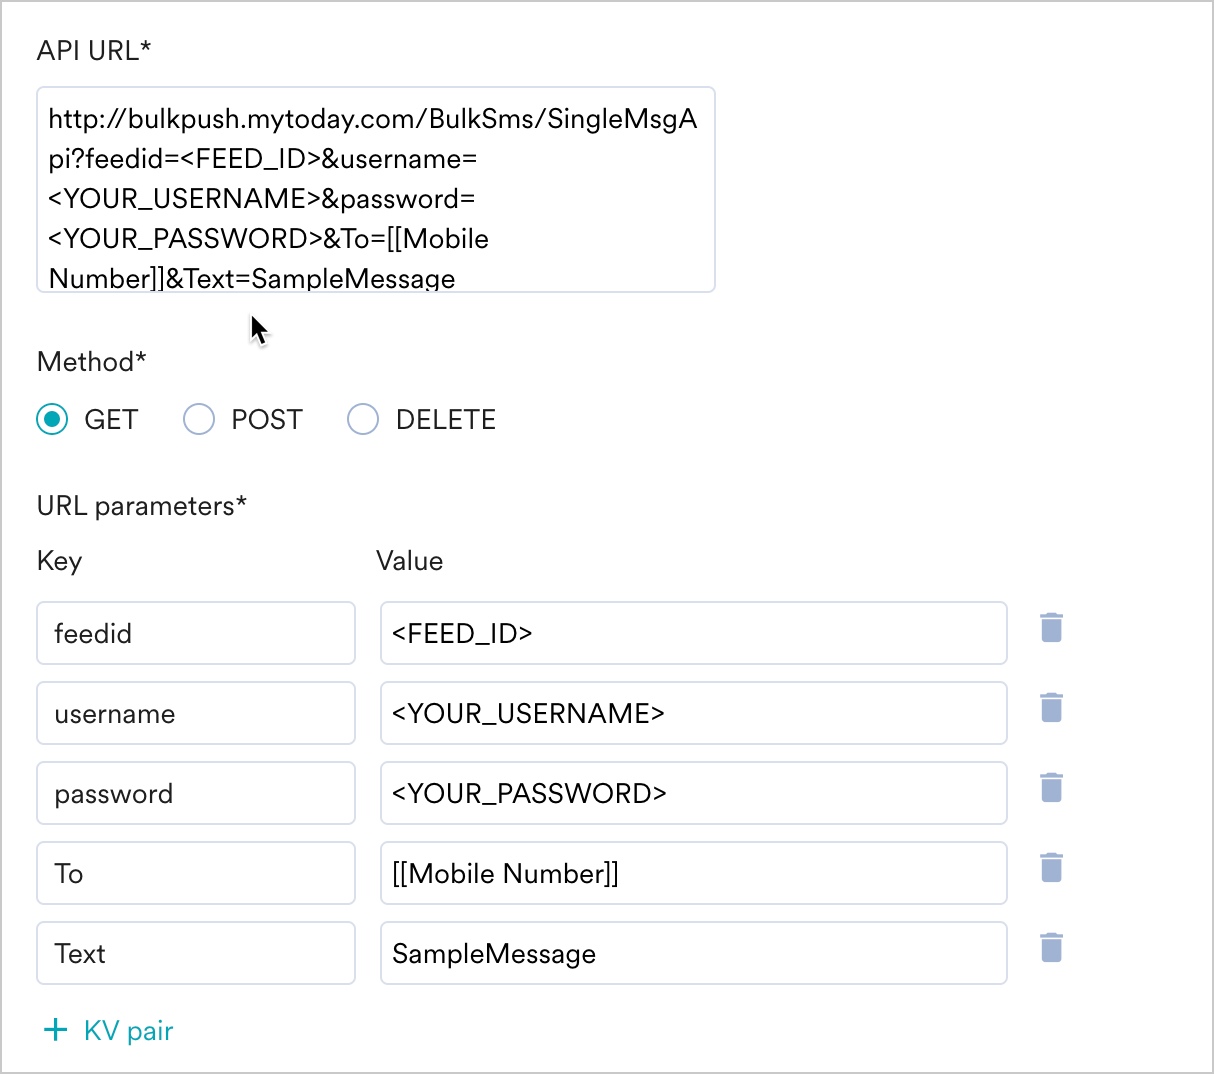Edit the <YOUR_PASSWORD> value field
Image resolution: width=1214 pixels, height=1074 pixels.
[693, 793]
